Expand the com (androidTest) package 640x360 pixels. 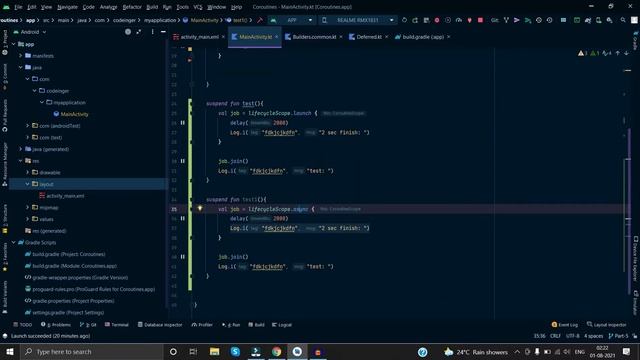[28, 126]
